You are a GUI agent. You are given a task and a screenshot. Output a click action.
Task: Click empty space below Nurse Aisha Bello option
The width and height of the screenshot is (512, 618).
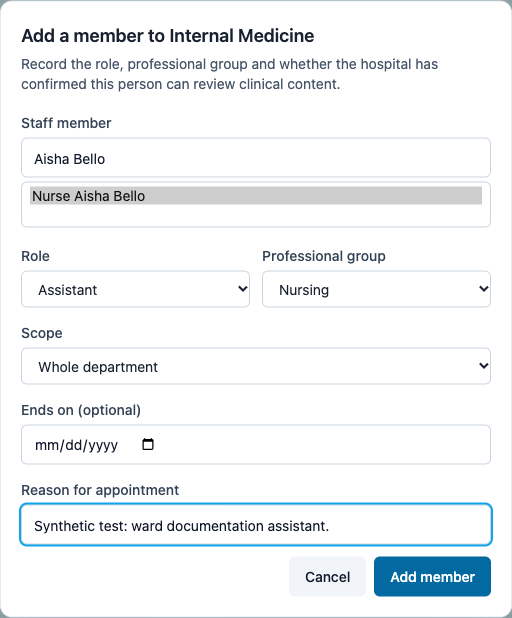256,215
